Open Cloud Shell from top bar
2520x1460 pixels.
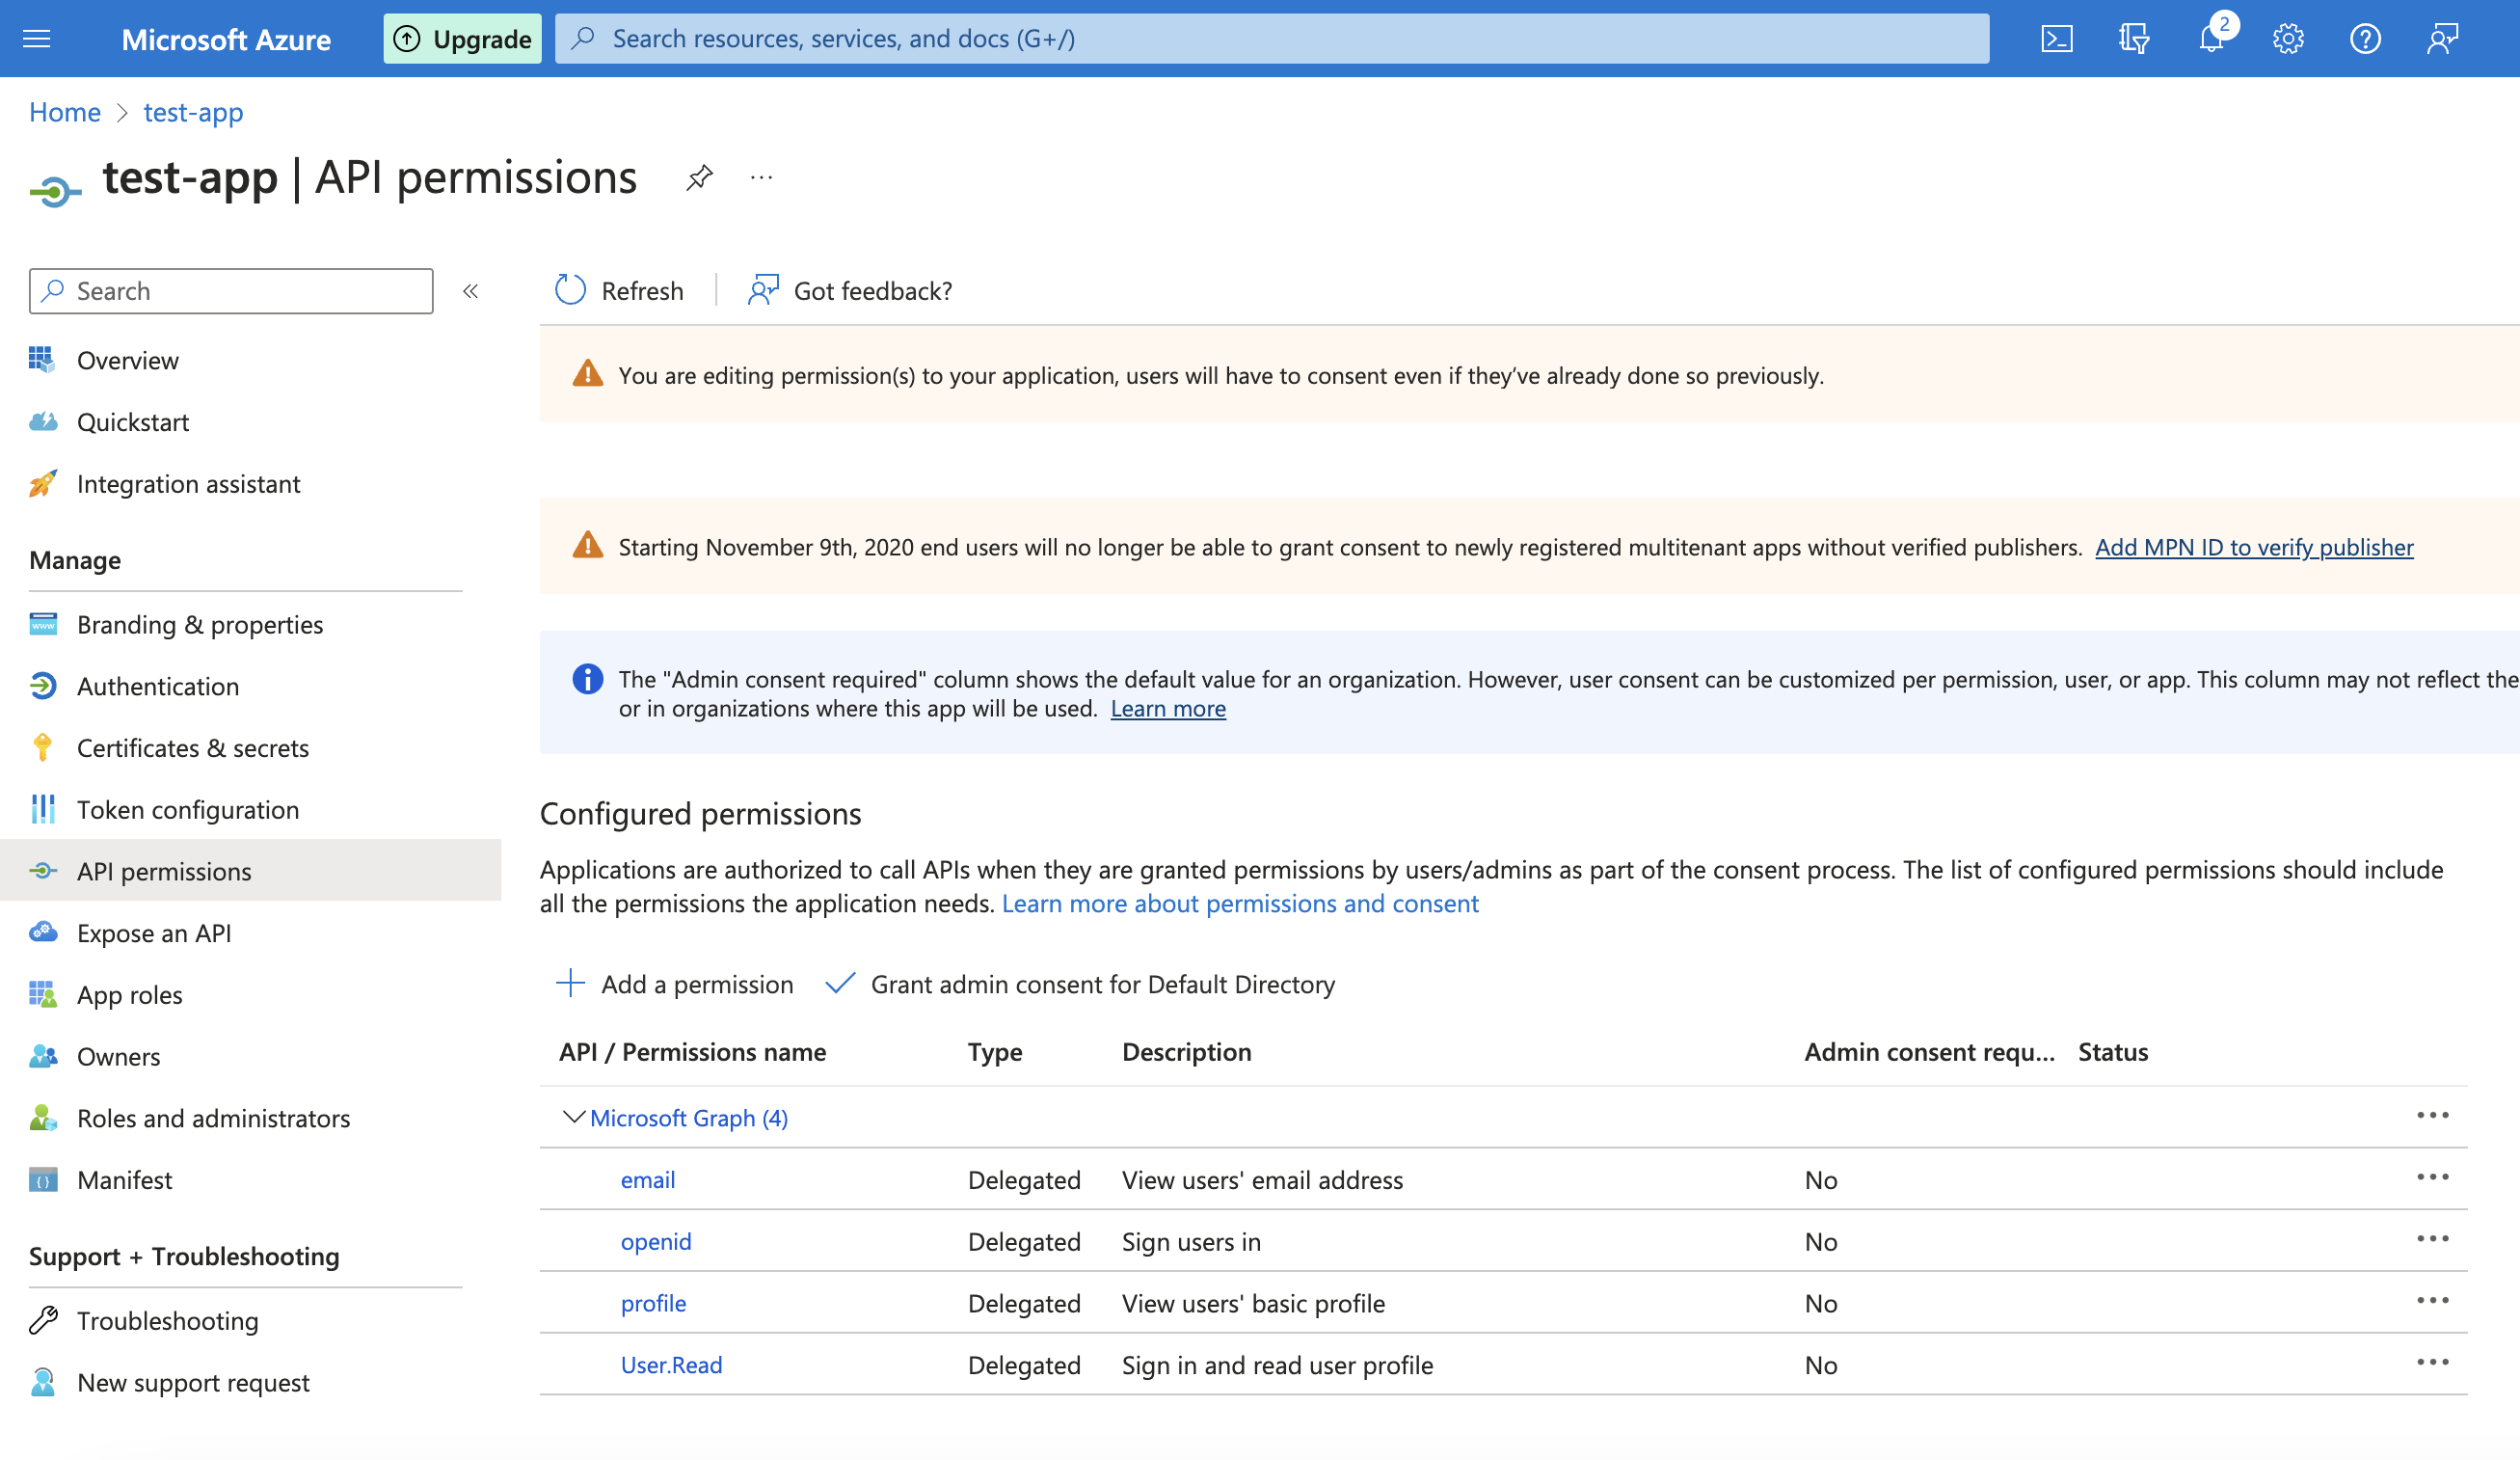[x=2056, y=39]
